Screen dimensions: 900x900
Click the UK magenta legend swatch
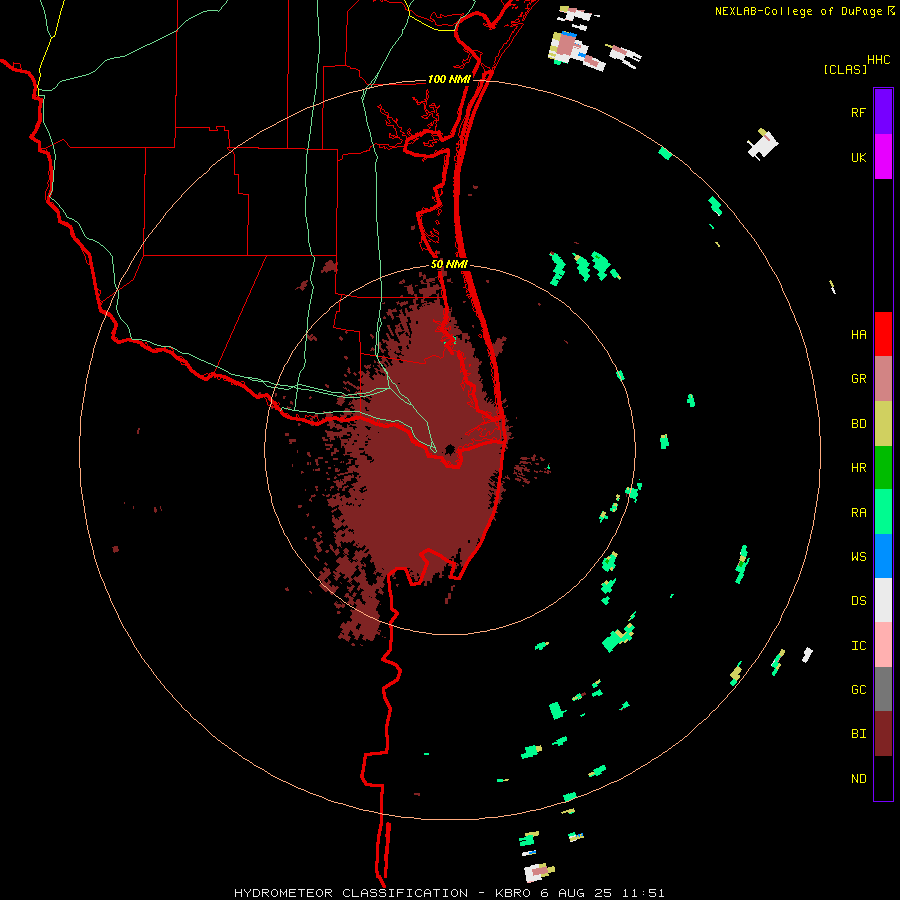883,157
